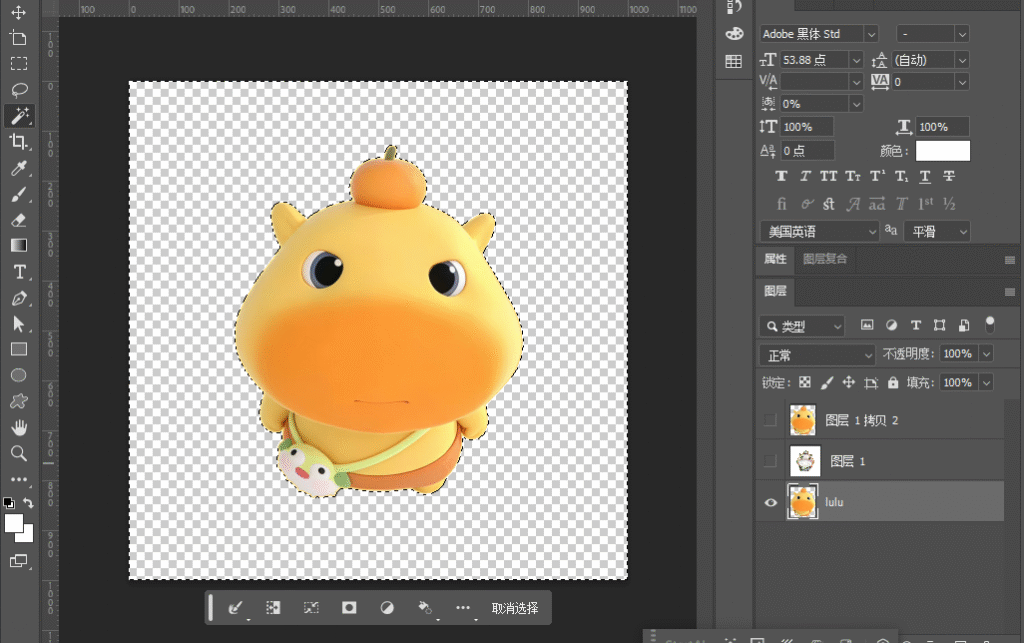The image size is (1024, 643).
Task: Change screen mode icon in toolbar
Action: tap(18, 561)
